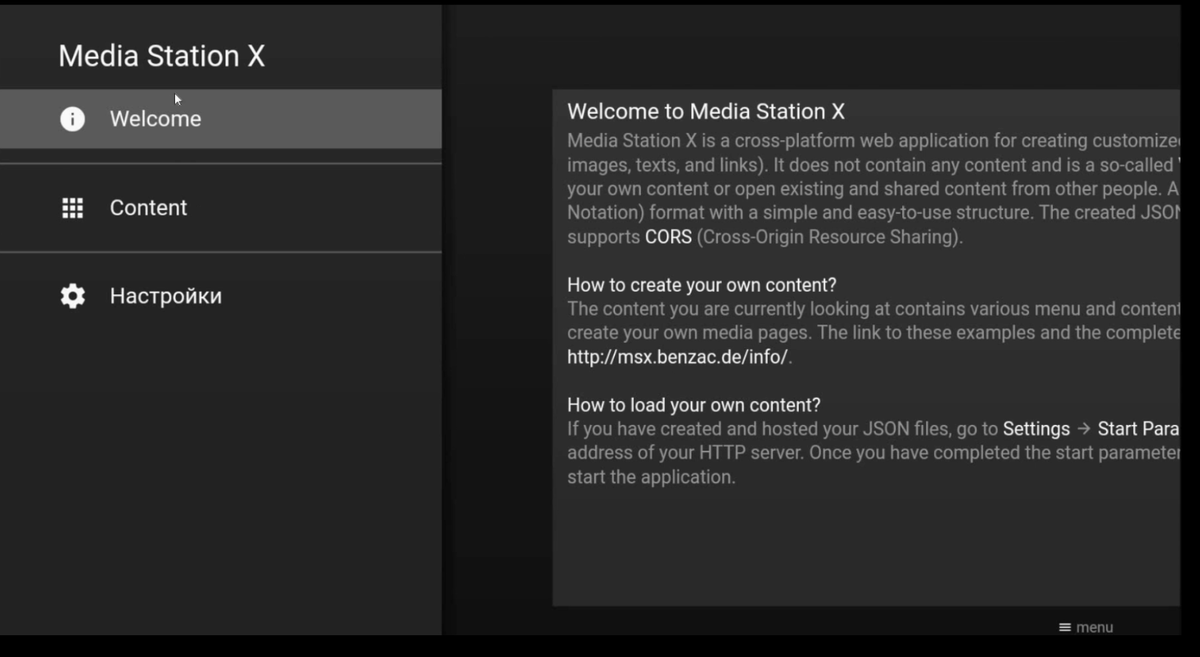Click the Welcome to Media Station X heading

(706, 111)
